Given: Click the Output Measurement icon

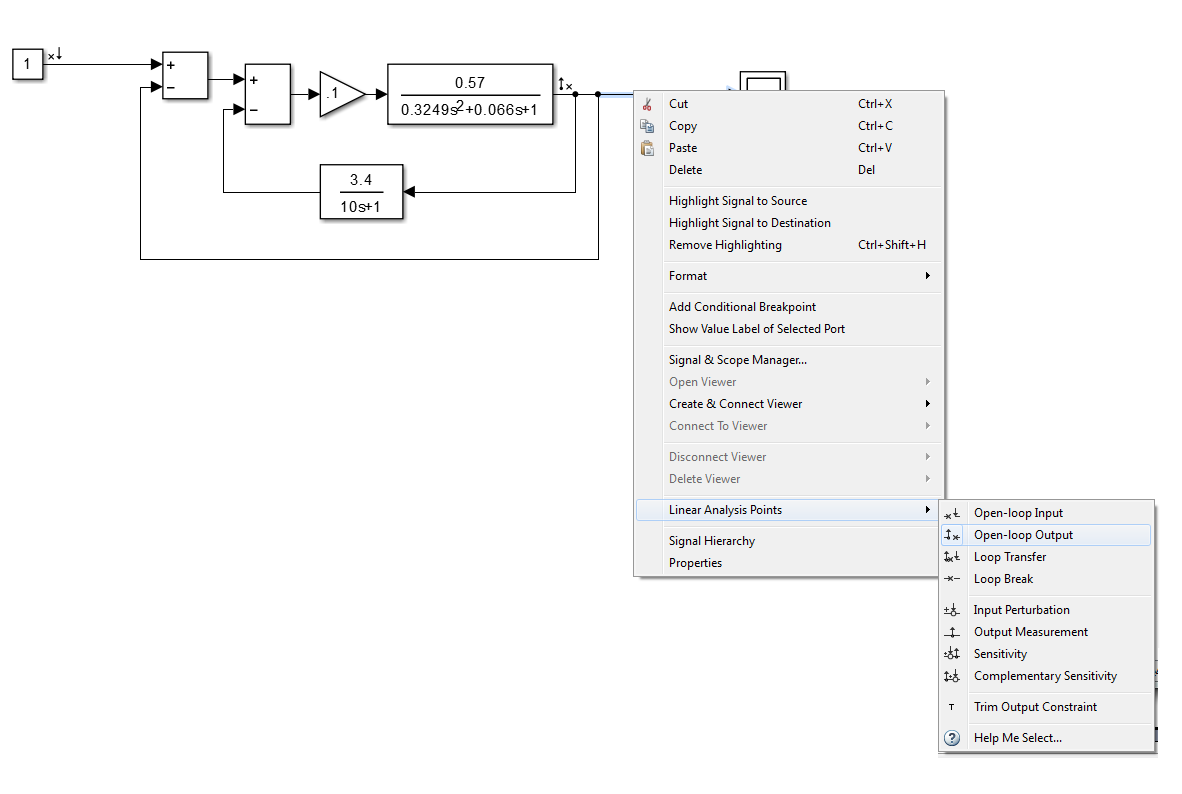Looking at the screenshot, I should point(952,632).
